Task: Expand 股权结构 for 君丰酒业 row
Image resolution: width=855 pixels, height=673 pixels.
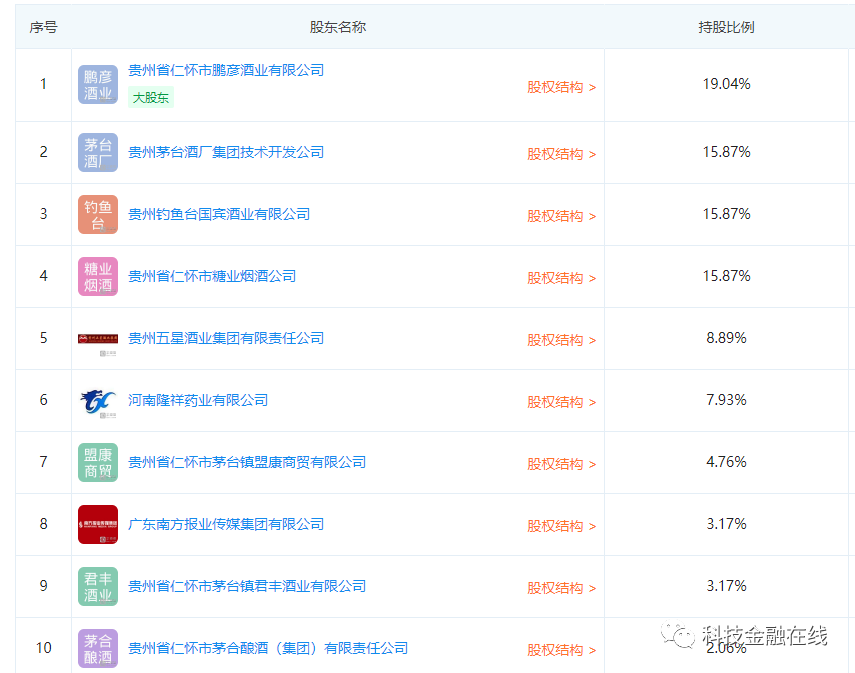Action: pos(562,589)
